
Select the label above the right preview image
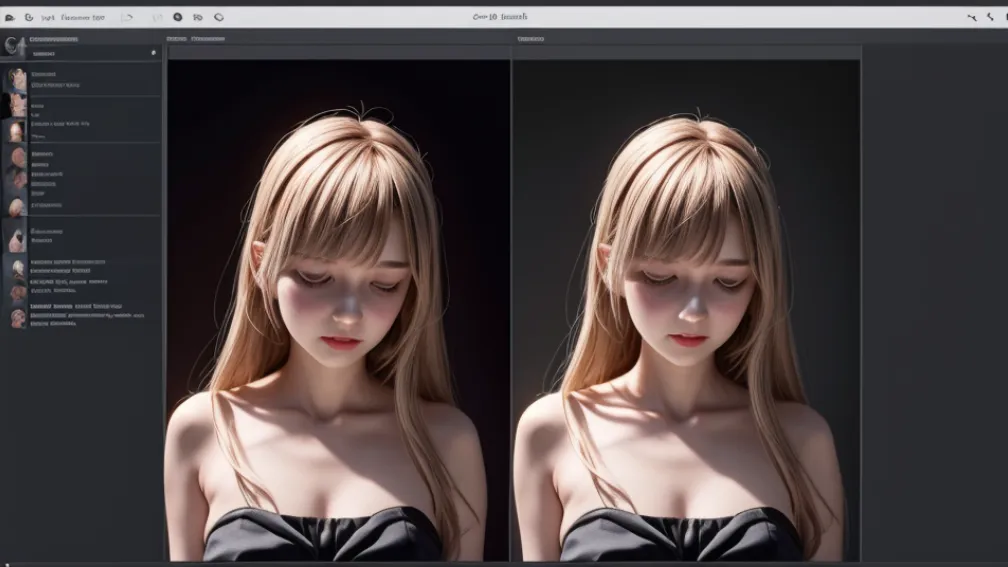pyautogui.click(x=531, y=39)
